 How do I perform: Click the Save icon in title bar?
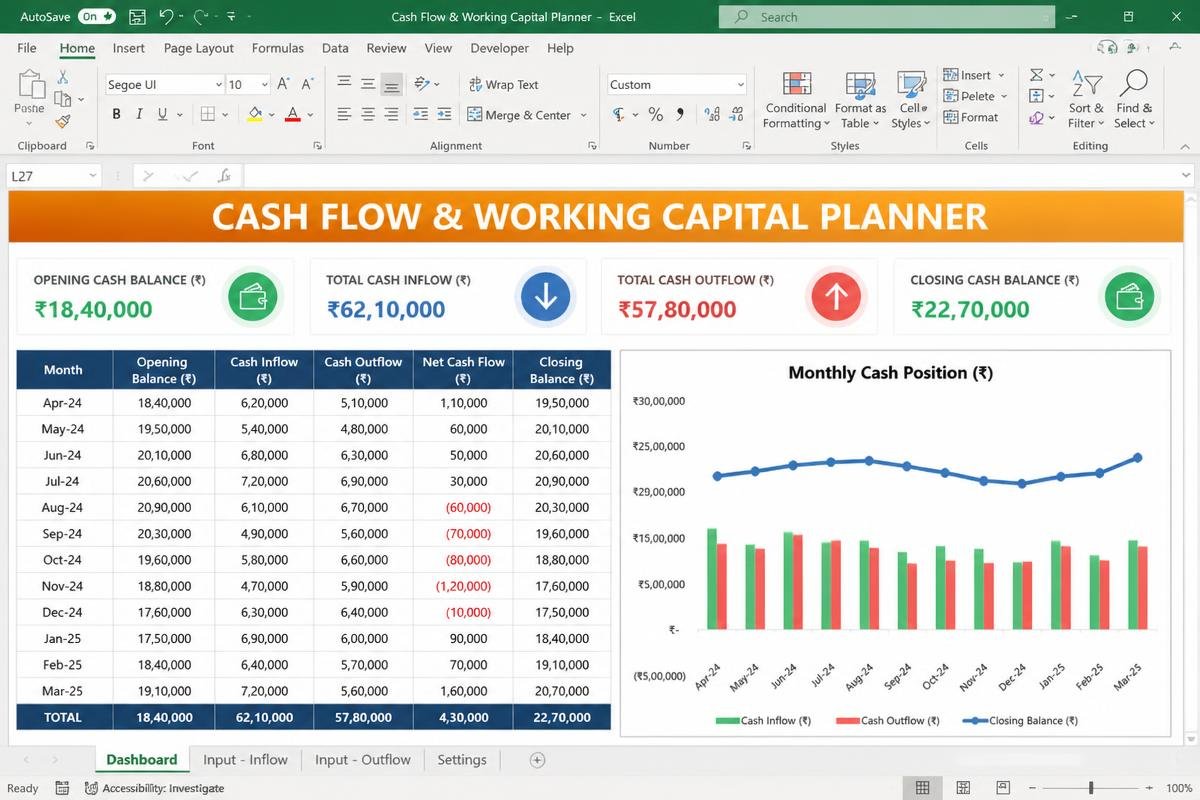point(137,17)
